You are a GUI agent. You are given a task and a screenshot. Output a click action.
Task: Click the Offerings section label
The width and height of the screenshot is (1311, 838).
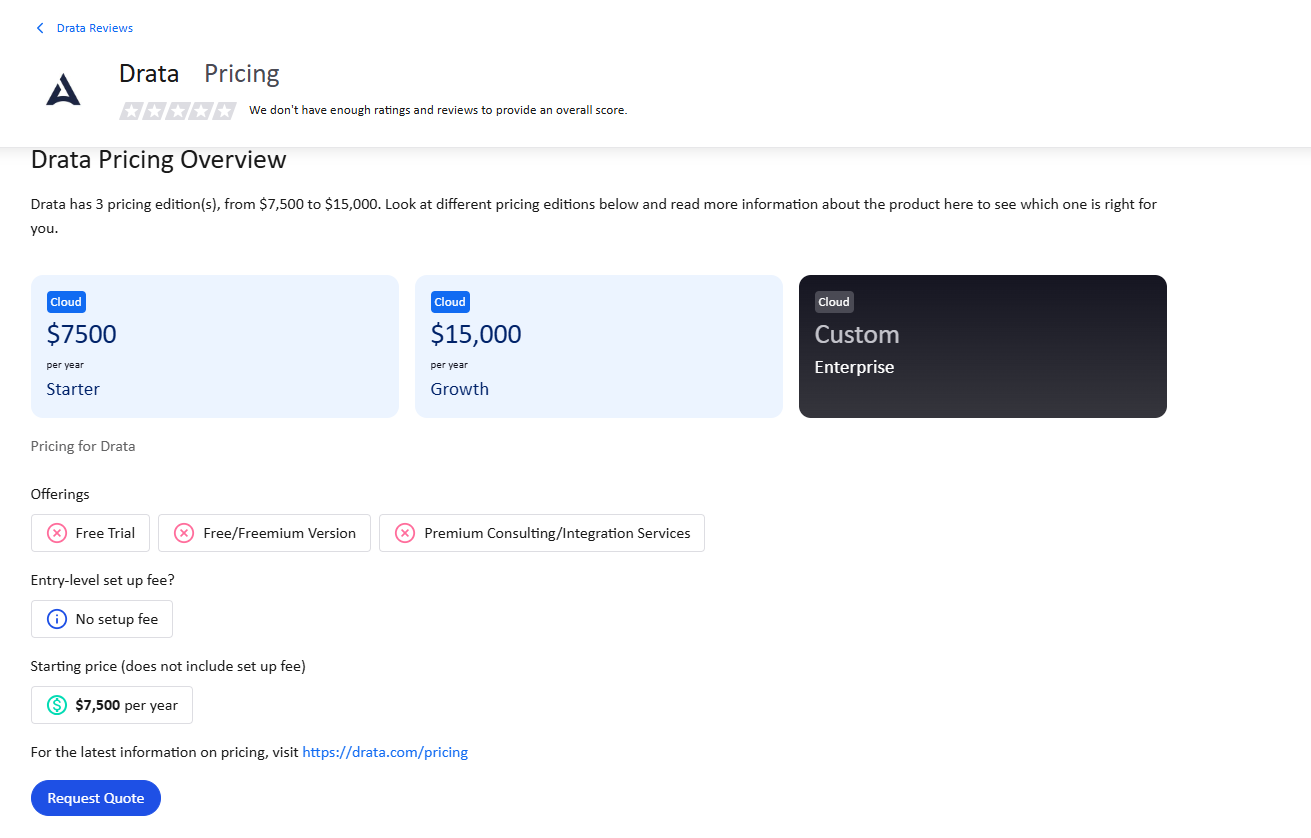pyautogui.click(x=60, y=494)
